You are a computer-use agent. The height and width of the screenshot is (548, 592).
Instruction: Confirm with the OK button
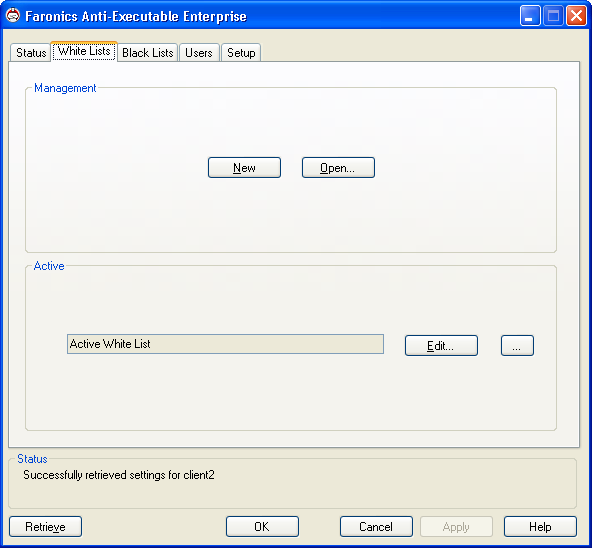point(262,526)
